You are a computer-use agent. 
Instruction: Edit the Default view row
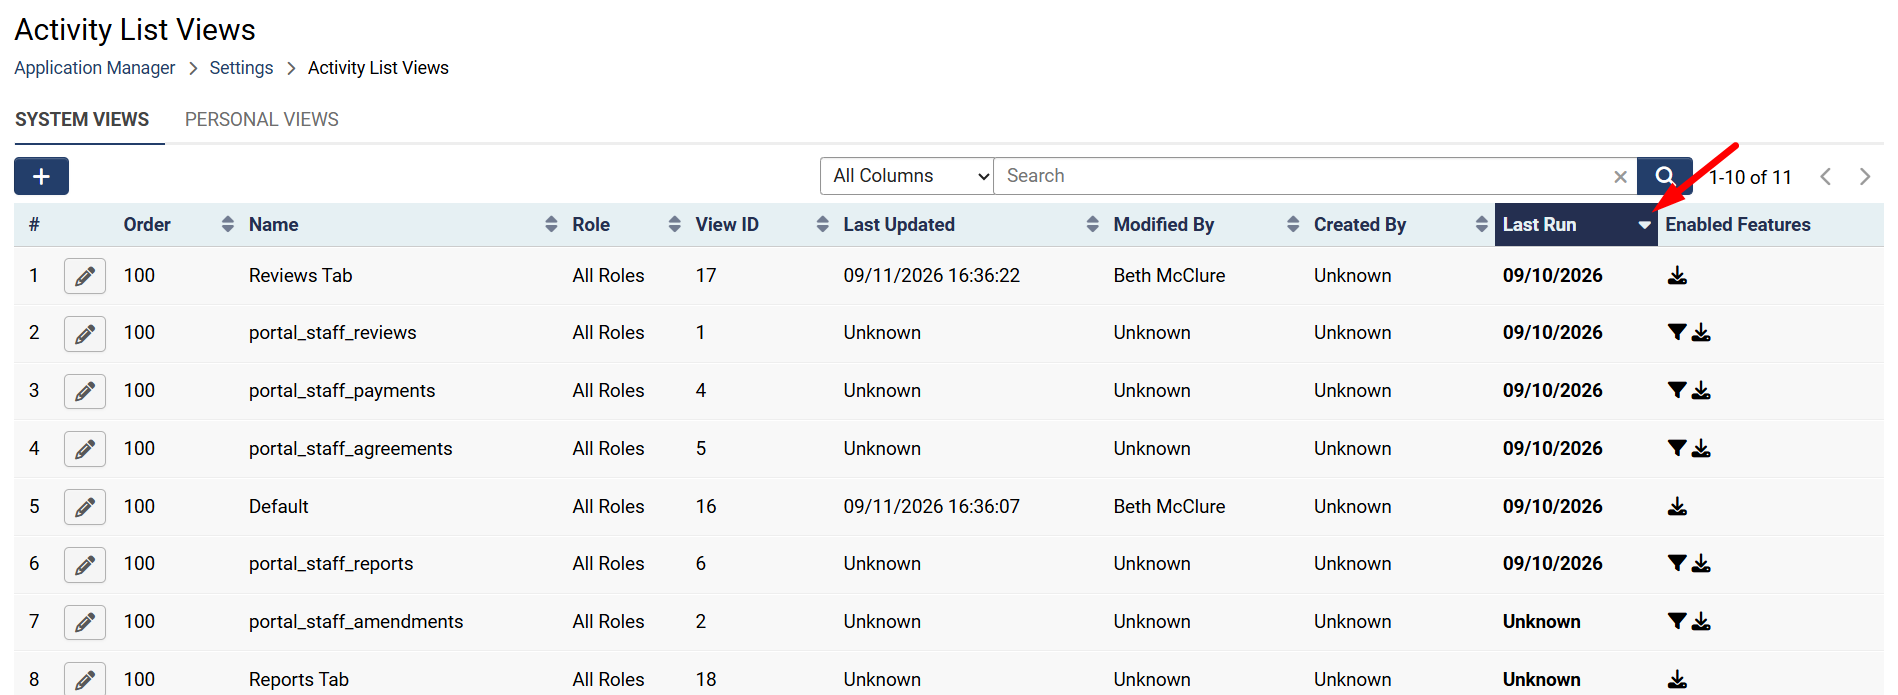(85, 507)
